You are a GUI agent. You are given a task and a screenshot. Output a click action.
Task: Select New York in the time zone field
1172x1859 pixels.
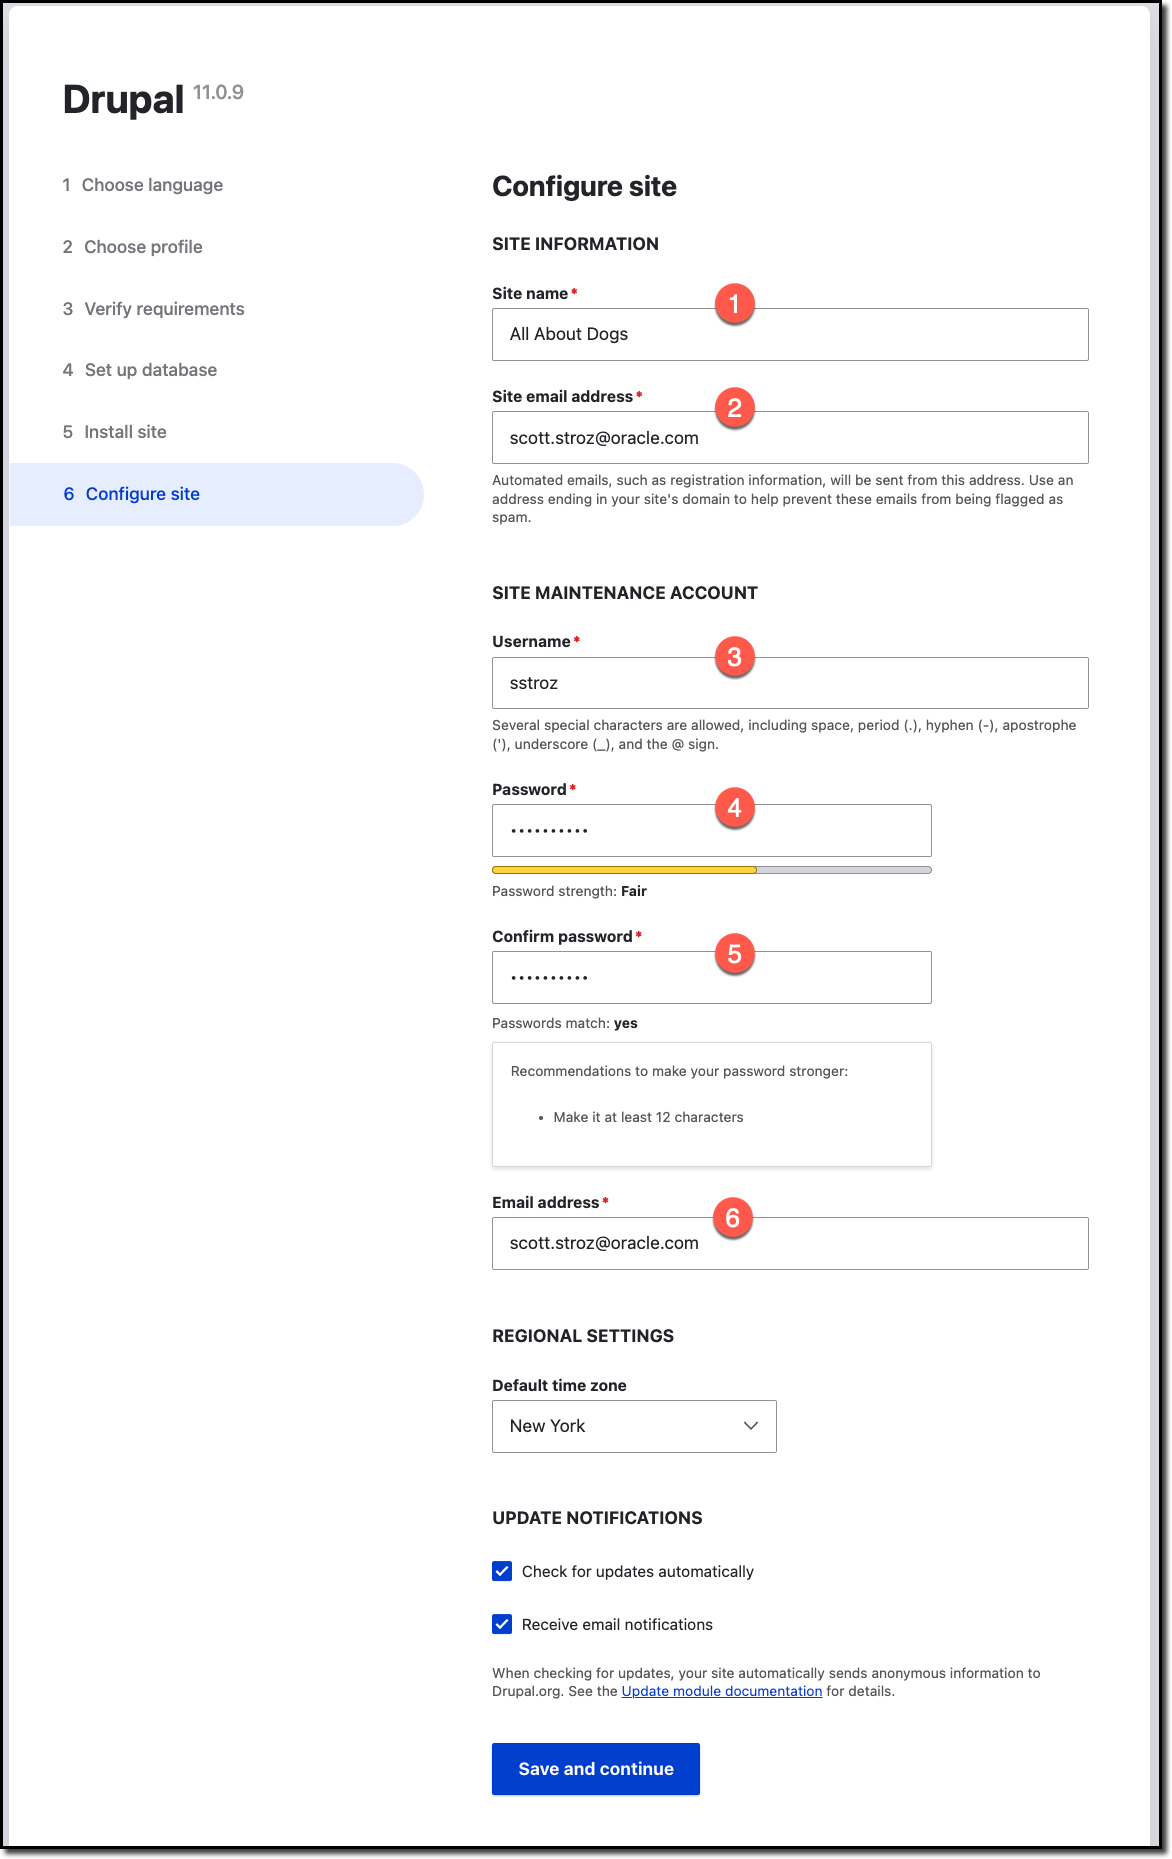633,1426
